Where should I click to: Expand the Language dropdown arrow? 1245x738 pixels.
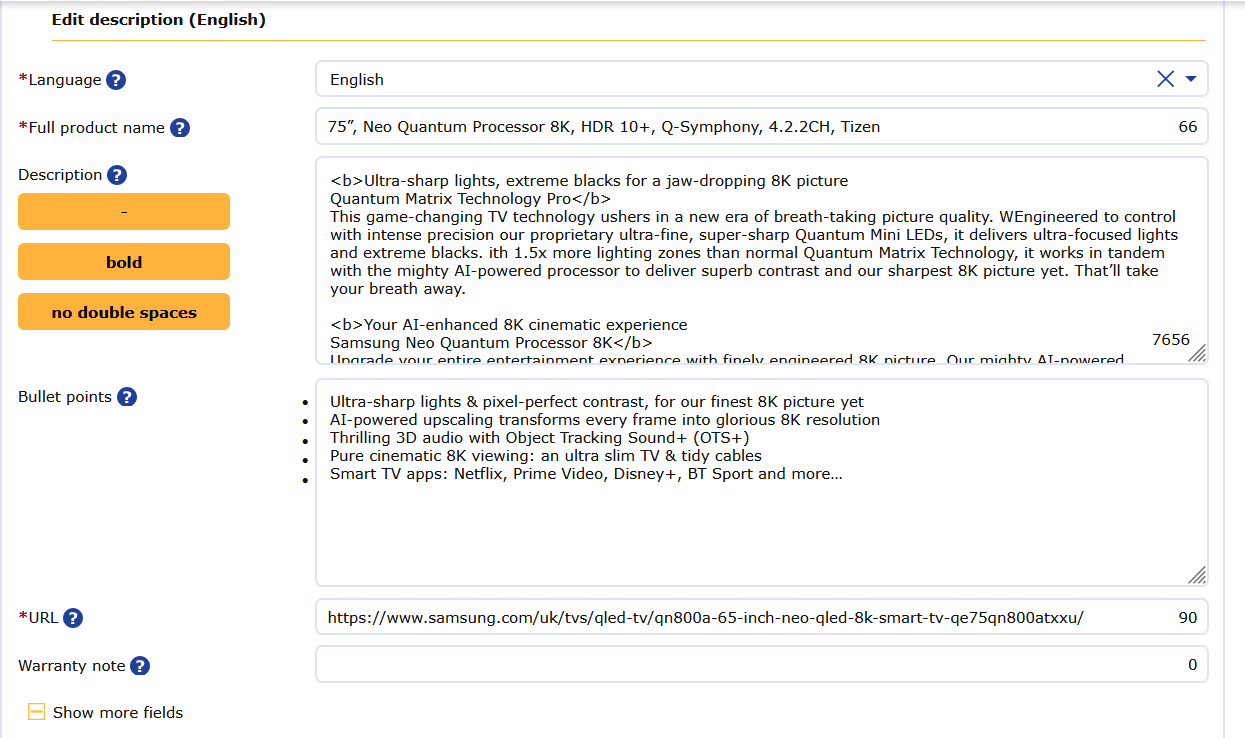click(1191, 79)
